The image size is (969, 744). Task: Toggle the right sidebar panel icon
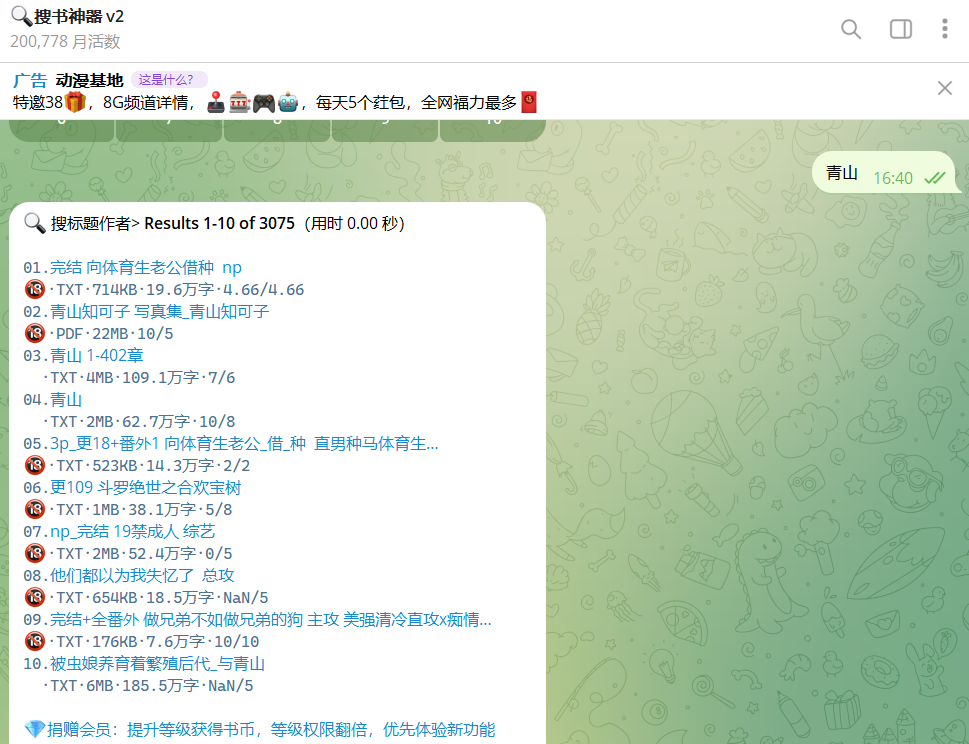[900, 29]
